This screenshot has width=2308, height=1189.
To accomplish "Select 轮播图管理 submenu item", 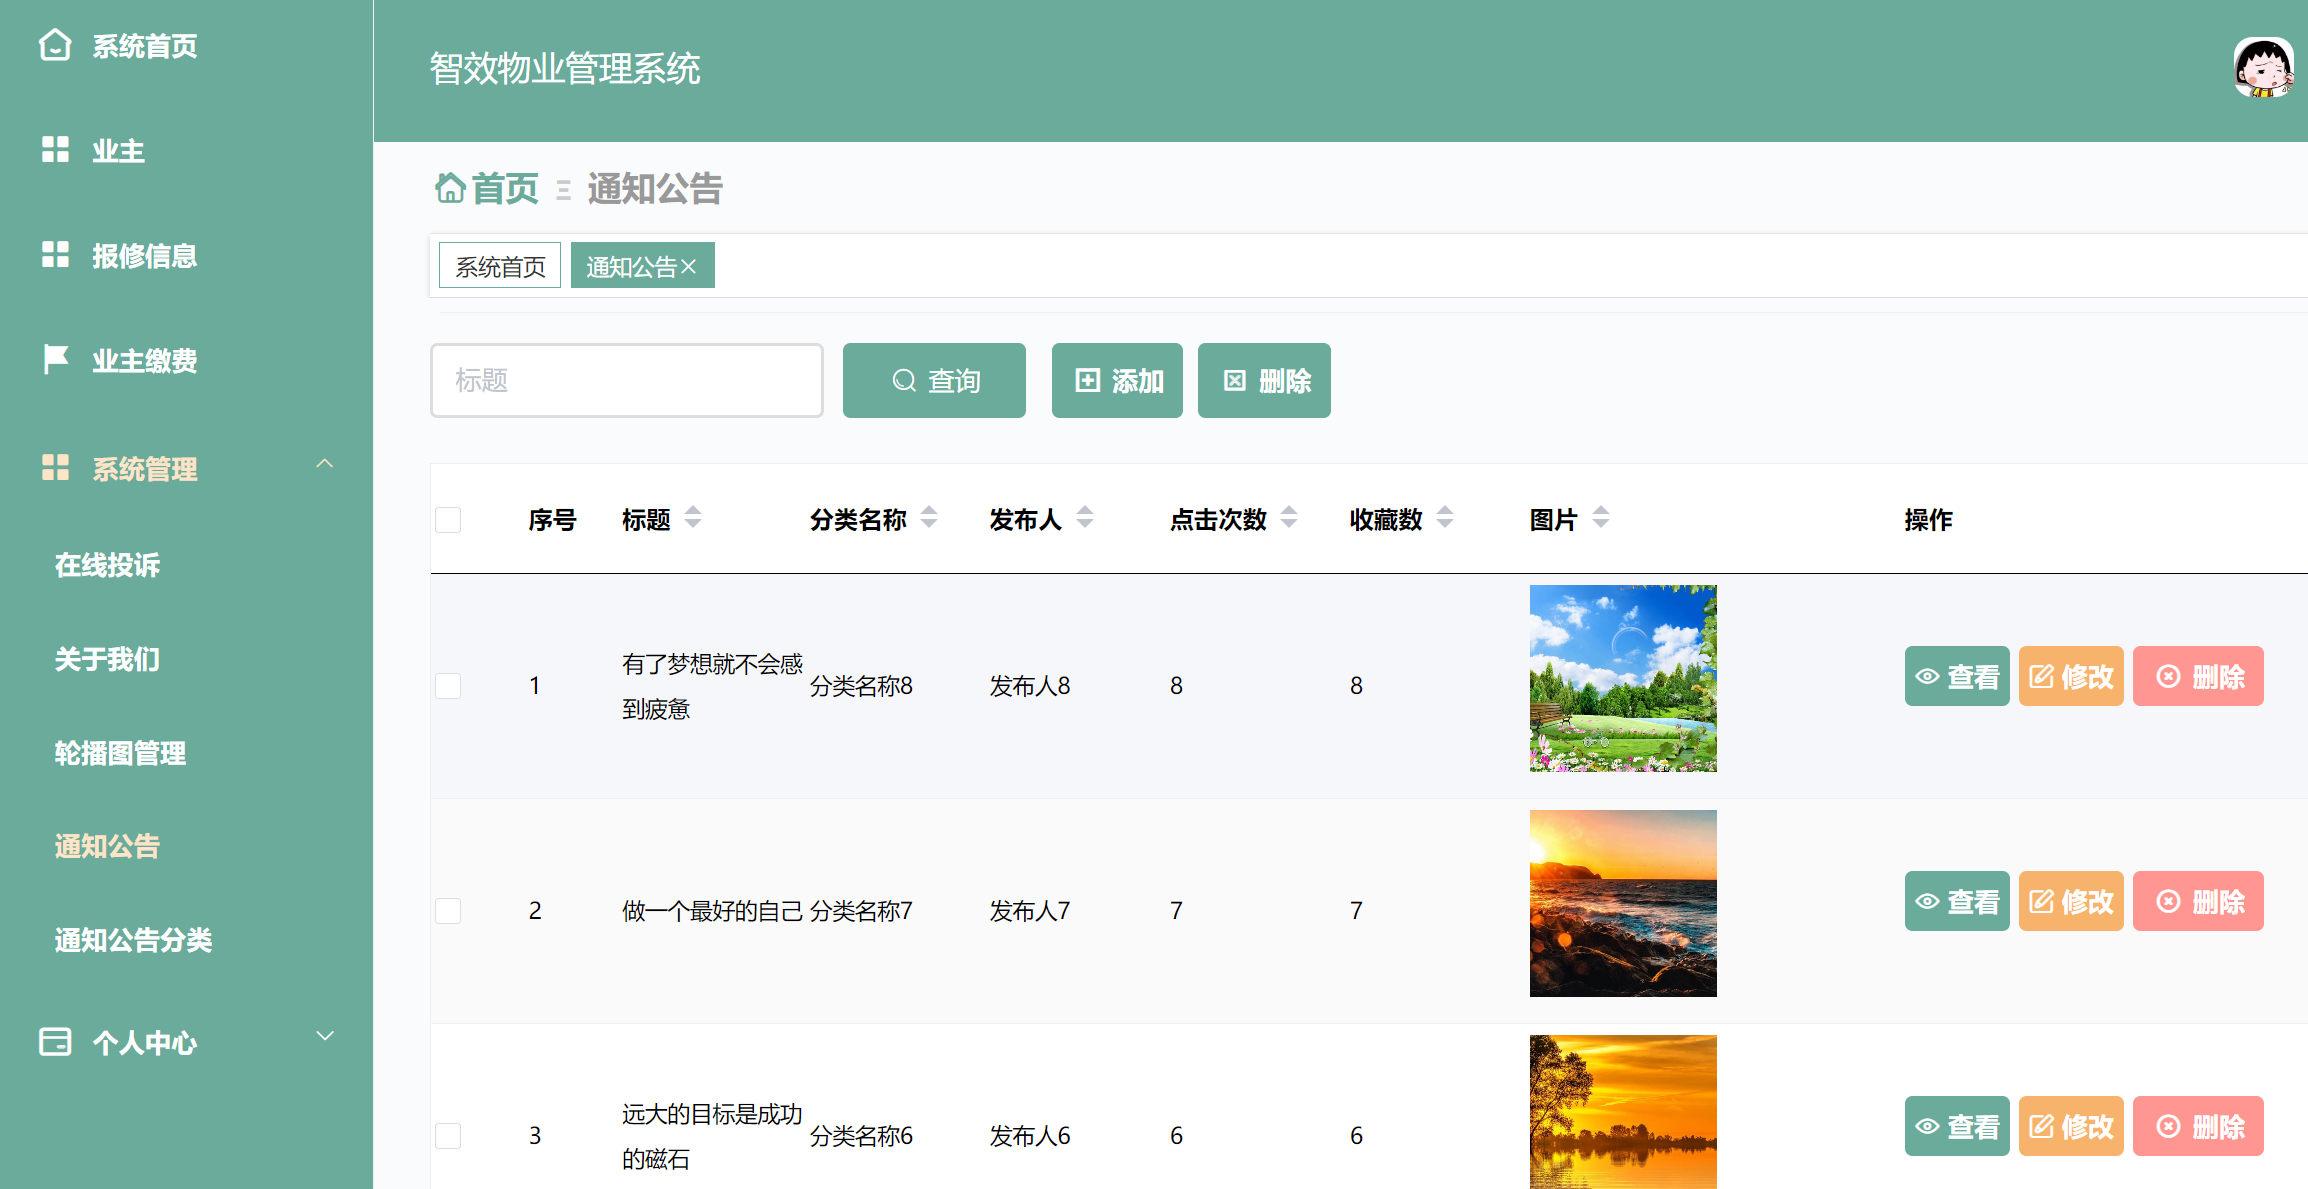I will [x=121, y=753].
